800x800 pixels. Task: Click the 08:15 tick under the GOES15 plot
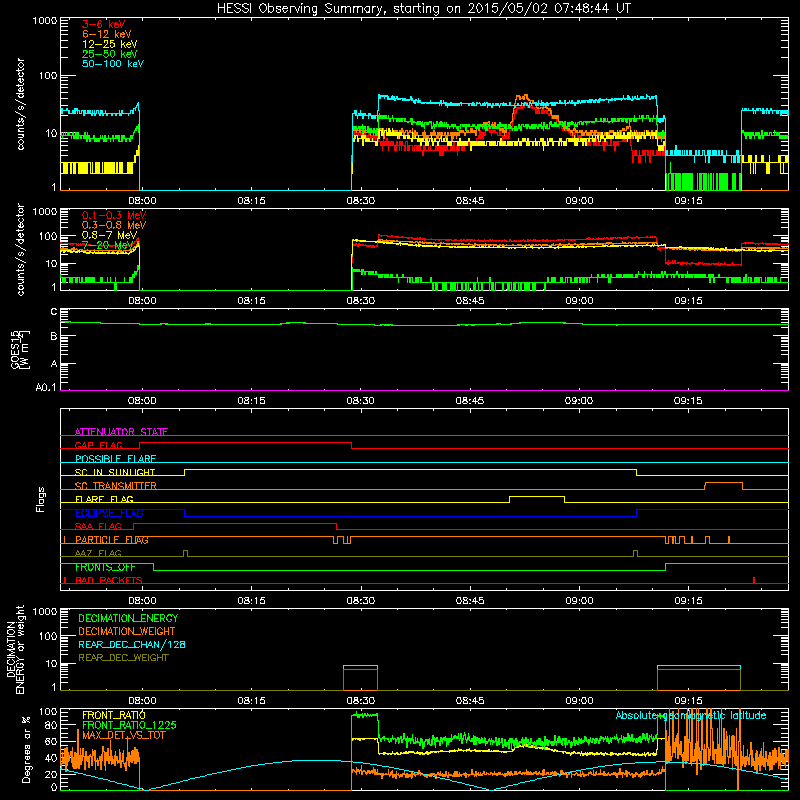(251, 401)
